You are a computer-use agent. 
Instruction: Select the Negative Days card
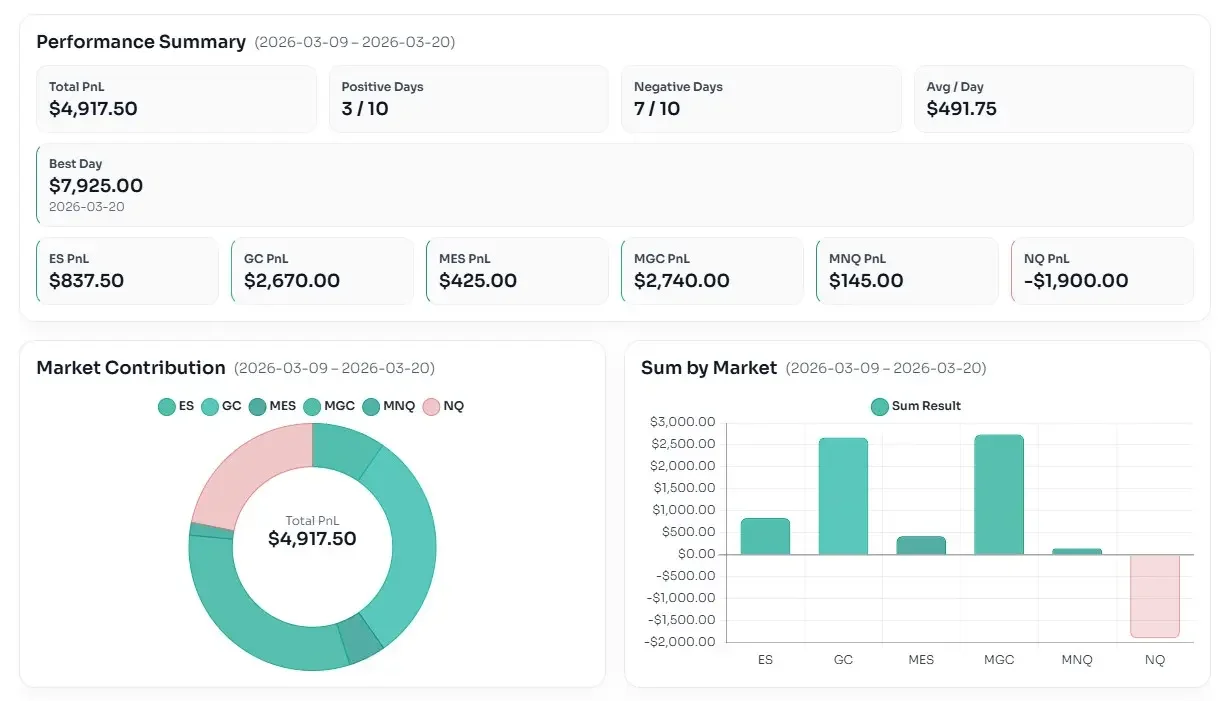click(761, 99)
